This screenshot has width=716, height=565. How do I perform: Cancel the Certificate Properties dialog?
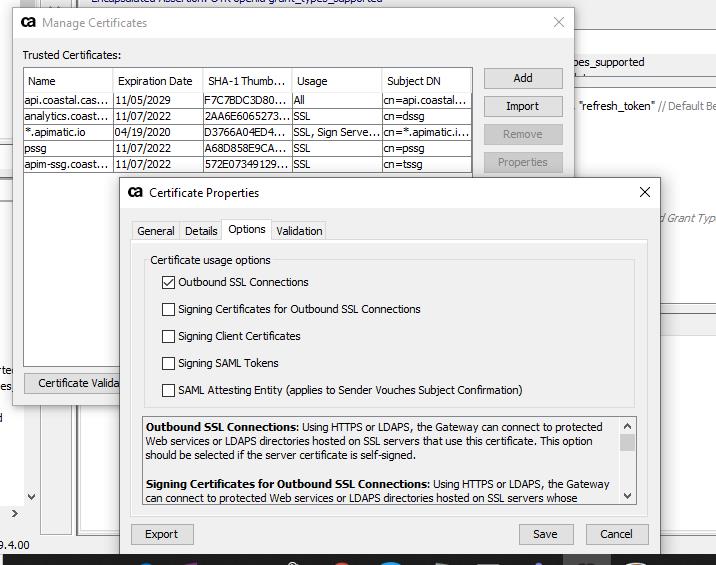(x=616, y=534)
